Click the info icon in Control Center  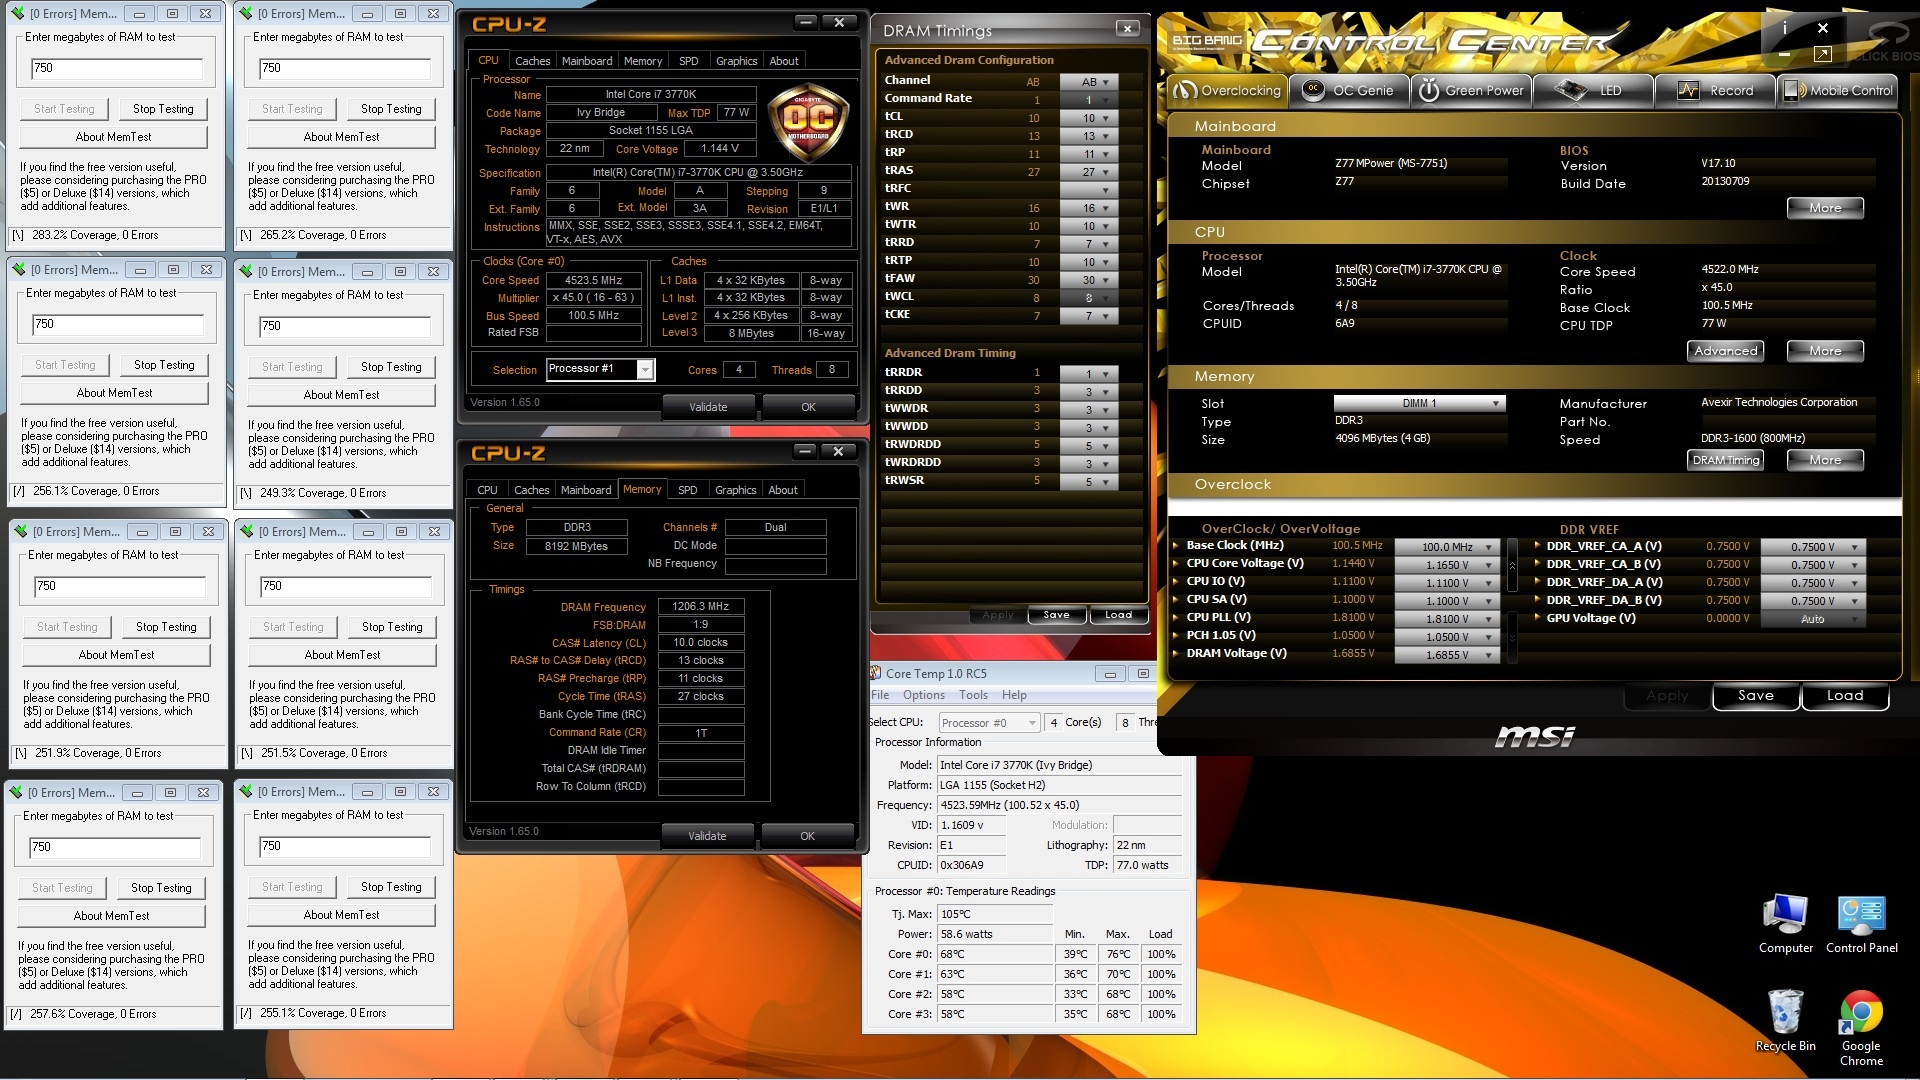tap(1784, 28)
